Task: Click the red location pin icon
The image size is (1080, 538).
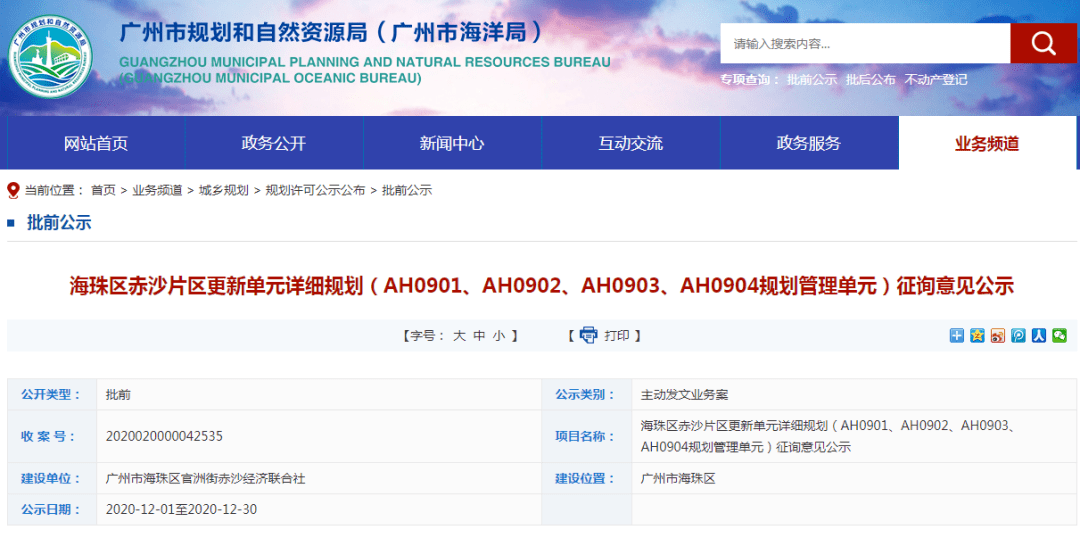Action: pyautogui.click(x=12, y=190)
